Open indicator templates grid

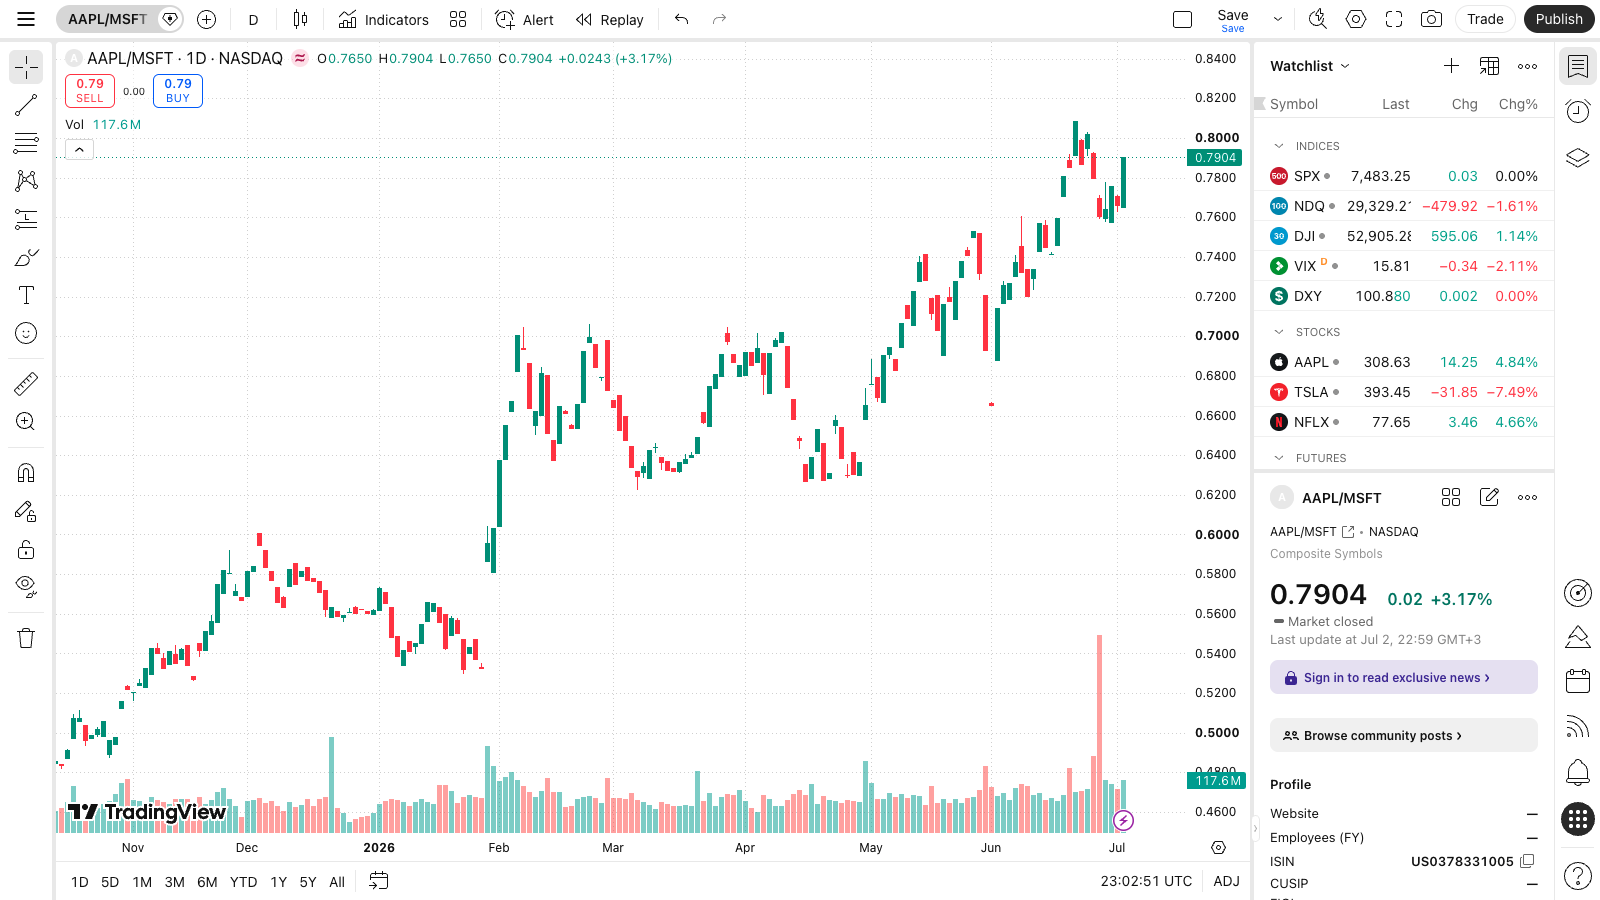pyautogui.click(x=458, y=19)
